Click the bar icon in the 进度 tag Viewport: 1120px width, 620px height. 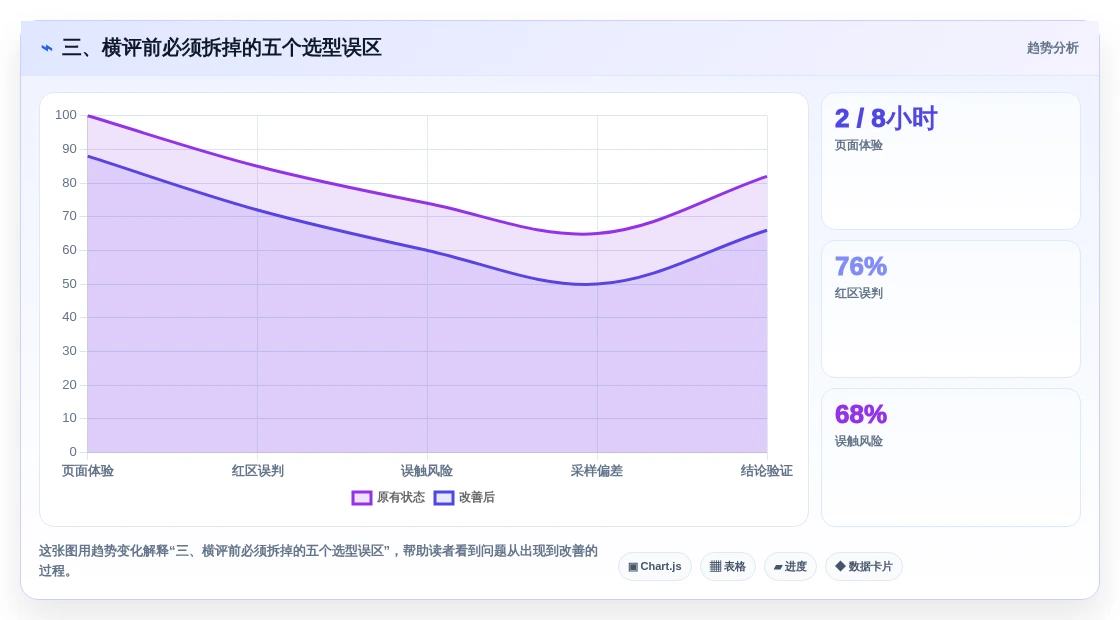[x=778, y=567]
